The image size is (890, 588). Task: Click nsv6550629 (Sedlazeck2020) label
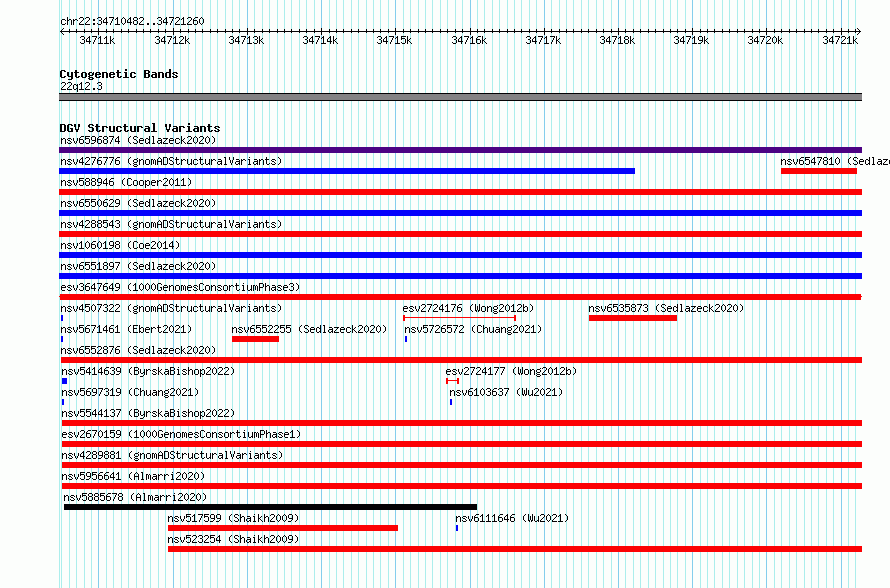138,203
